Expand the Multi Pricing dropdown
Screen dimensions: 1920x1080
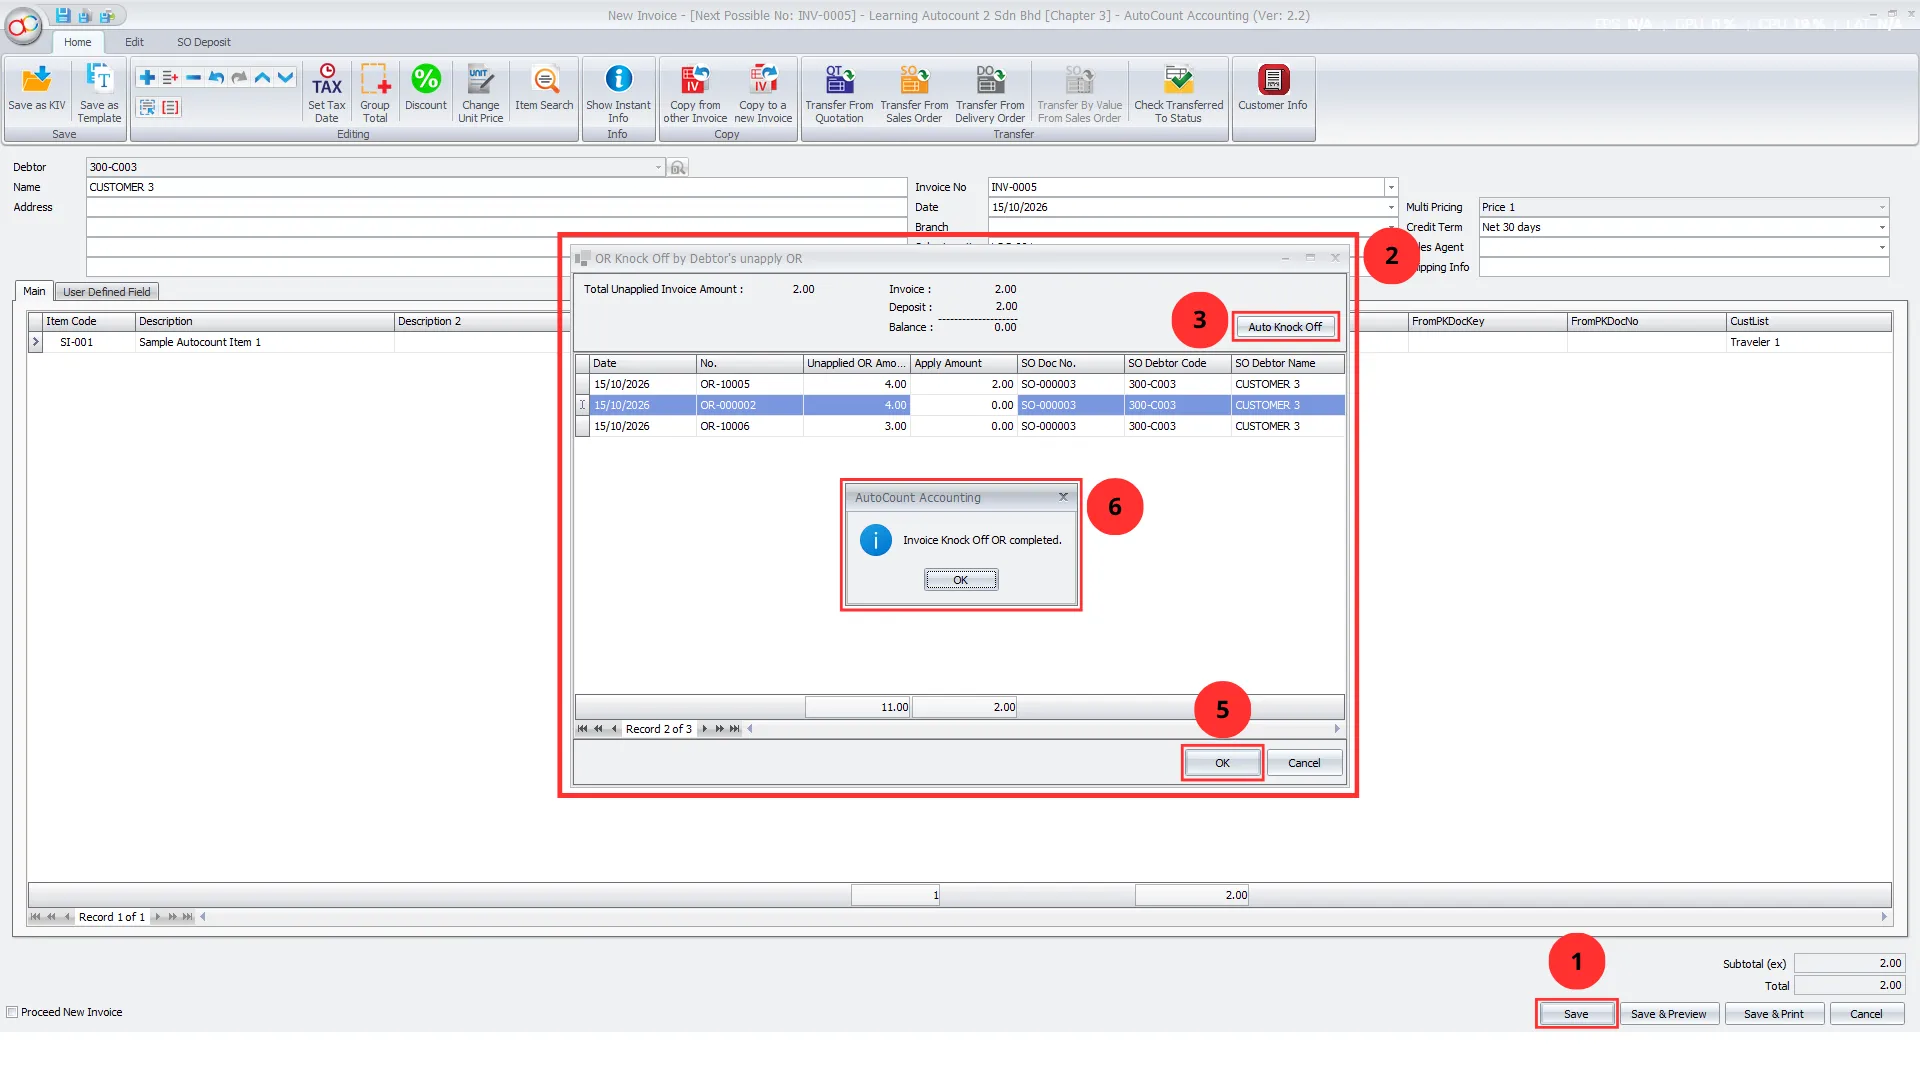pos(1882,208)
